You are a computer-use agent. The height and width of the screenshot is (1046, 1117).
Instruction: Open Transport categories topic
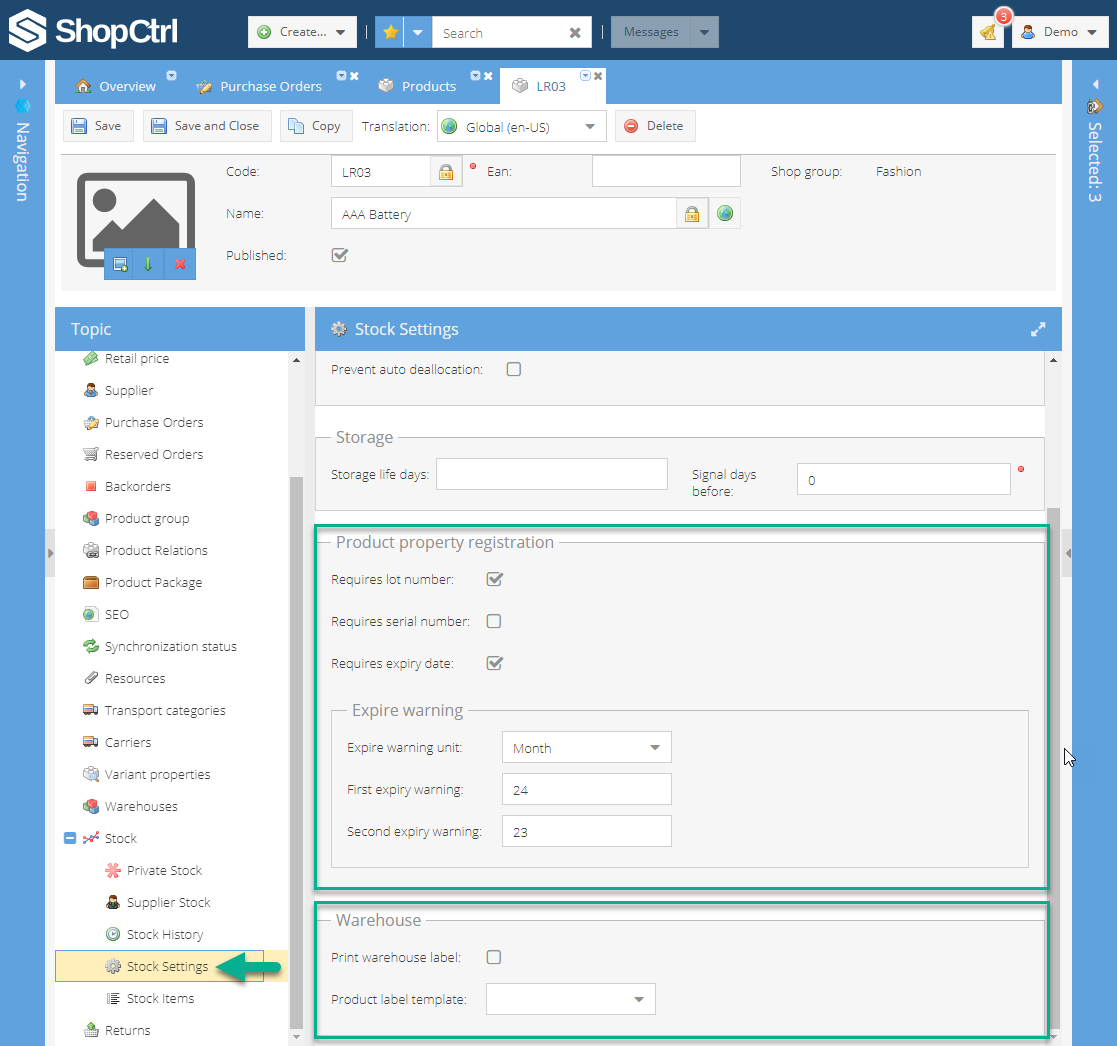(x=165, y=711)
